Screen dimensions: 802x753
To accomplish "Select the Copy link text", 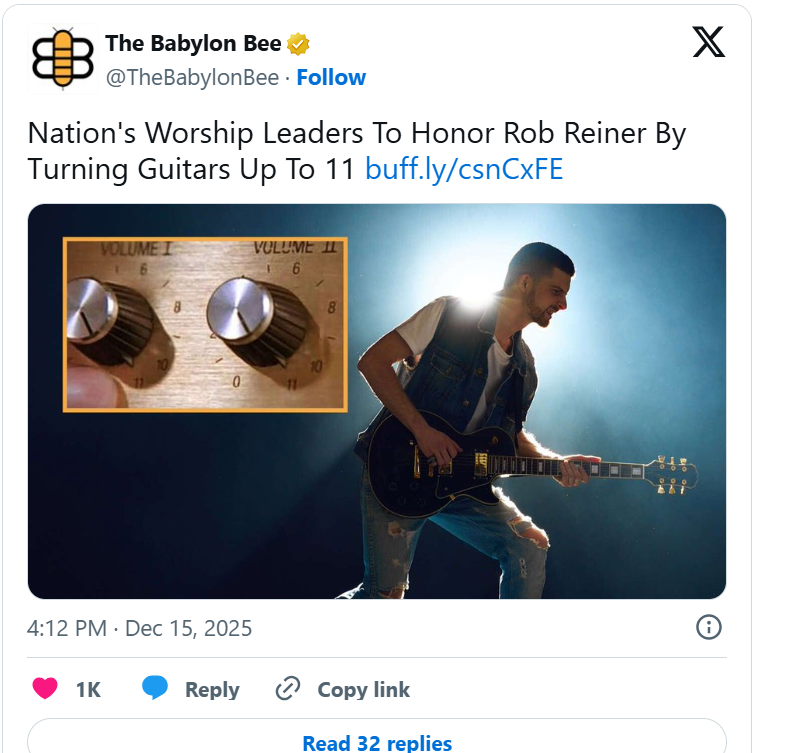I will coord(363,690).
